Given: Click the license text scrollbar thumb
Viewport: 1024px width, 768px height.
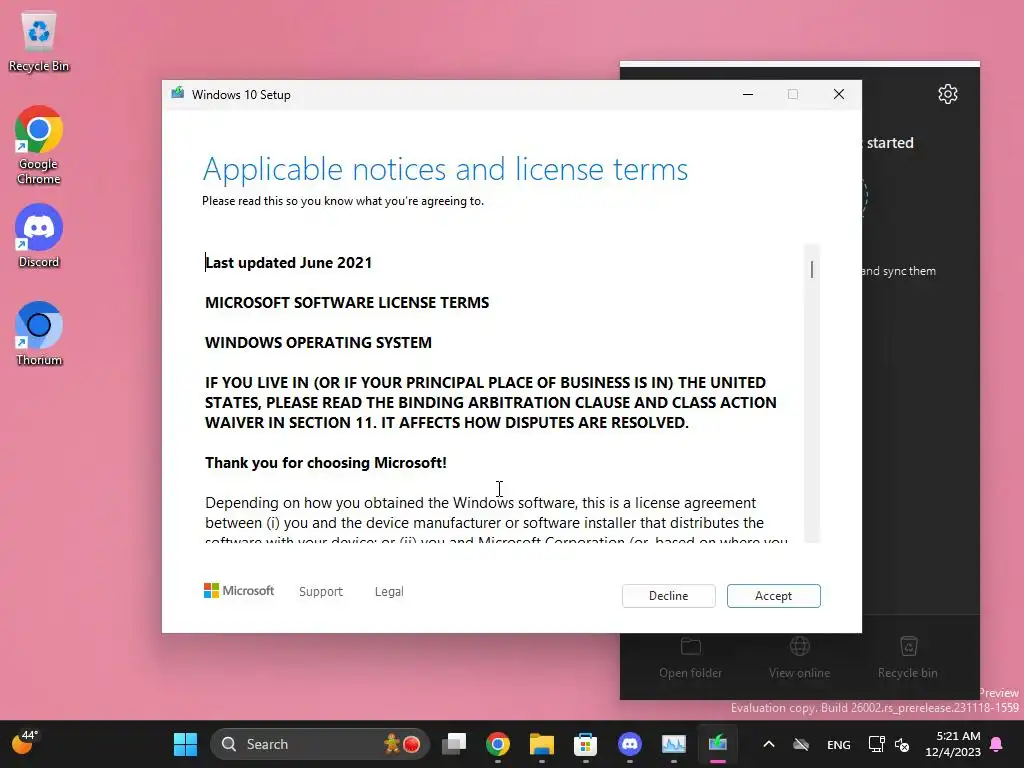Looking at the screenshot, I should (812, 269).
